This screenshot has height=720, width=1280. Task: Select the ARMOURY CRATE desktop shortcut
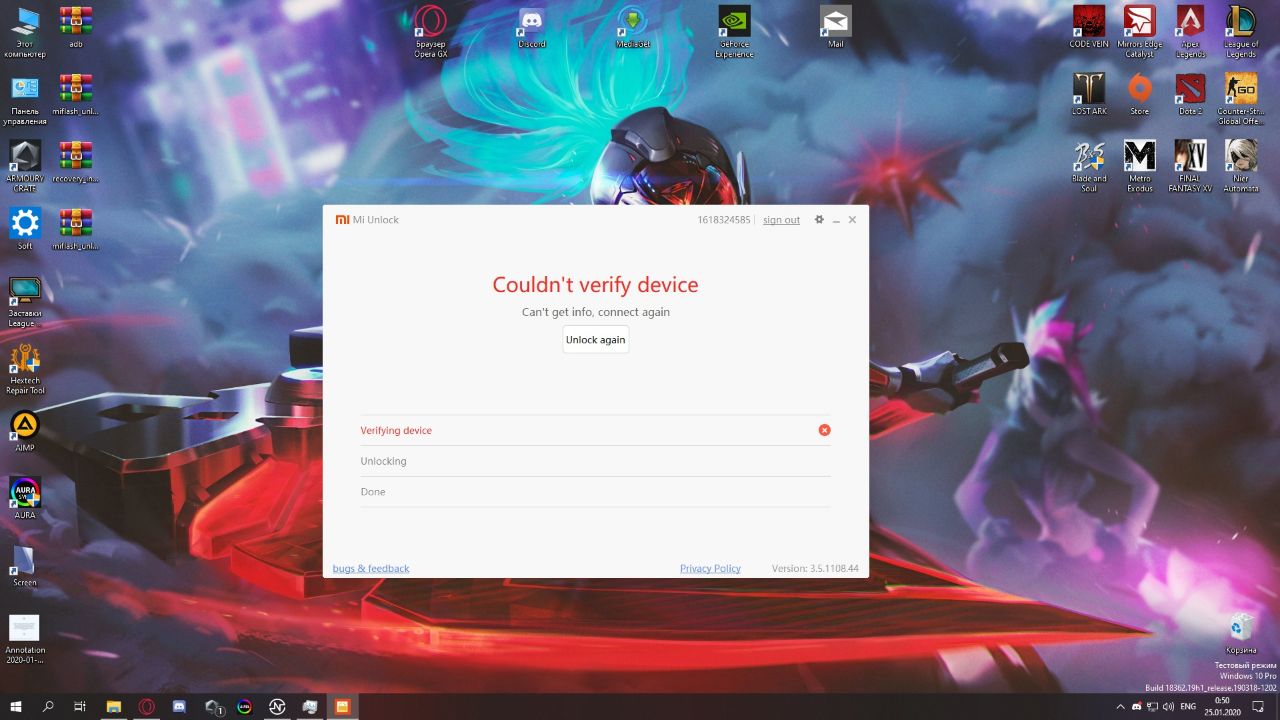coord(25,166)
